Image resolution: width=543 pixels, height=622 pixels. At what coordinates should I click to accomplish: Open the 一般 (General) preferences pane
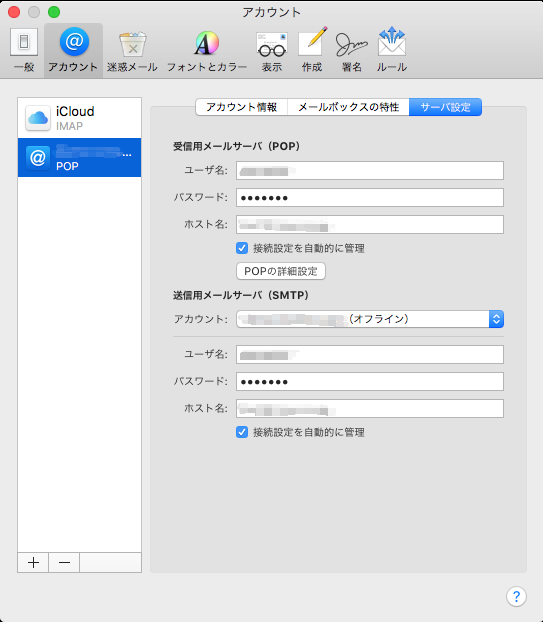[24, 50]
